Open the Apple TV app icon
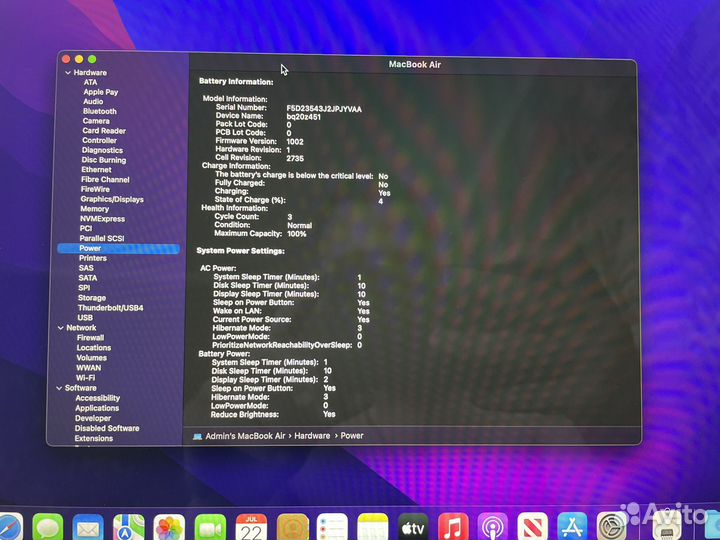720x540 pixels. point(413,528)
